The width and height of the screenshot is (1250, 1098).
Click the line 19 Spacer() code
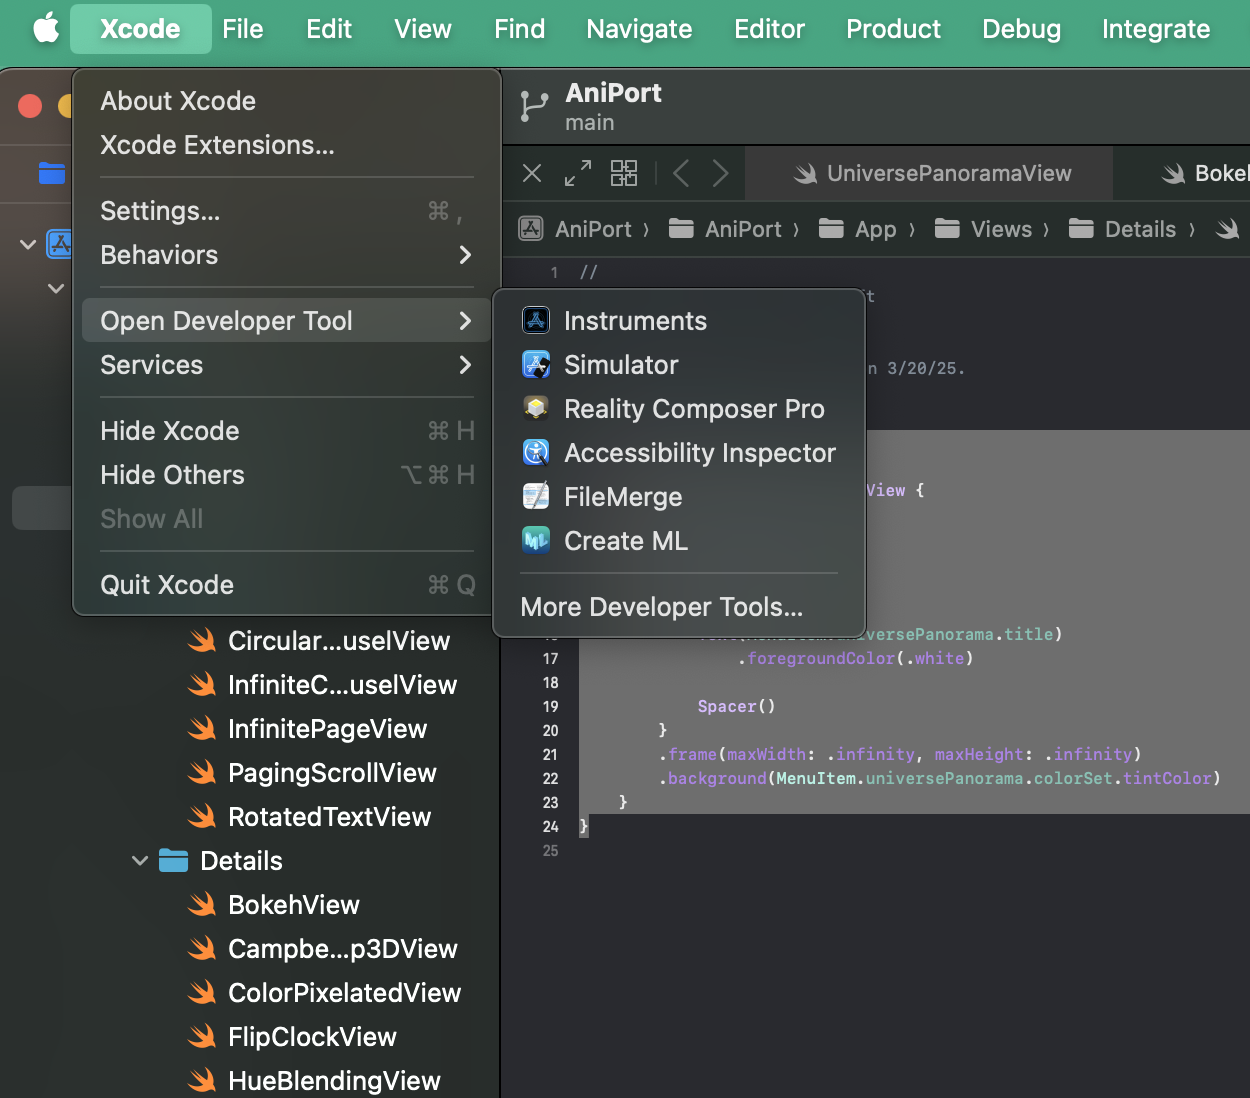coord(736,706)
